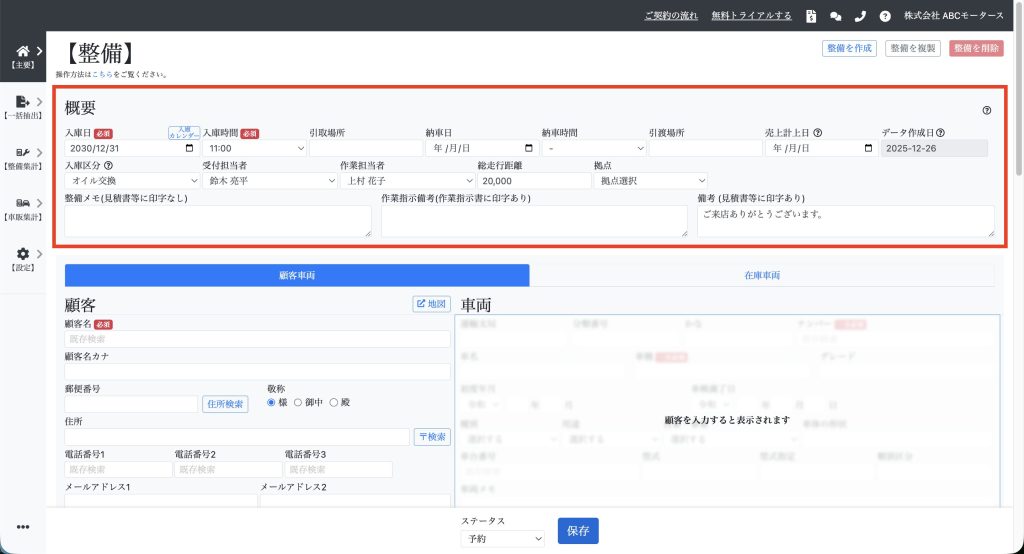The image size is (1024, 554).
Task: Open the 整備集計 wrench sidebar icon
Action: (x=23, y=152)
